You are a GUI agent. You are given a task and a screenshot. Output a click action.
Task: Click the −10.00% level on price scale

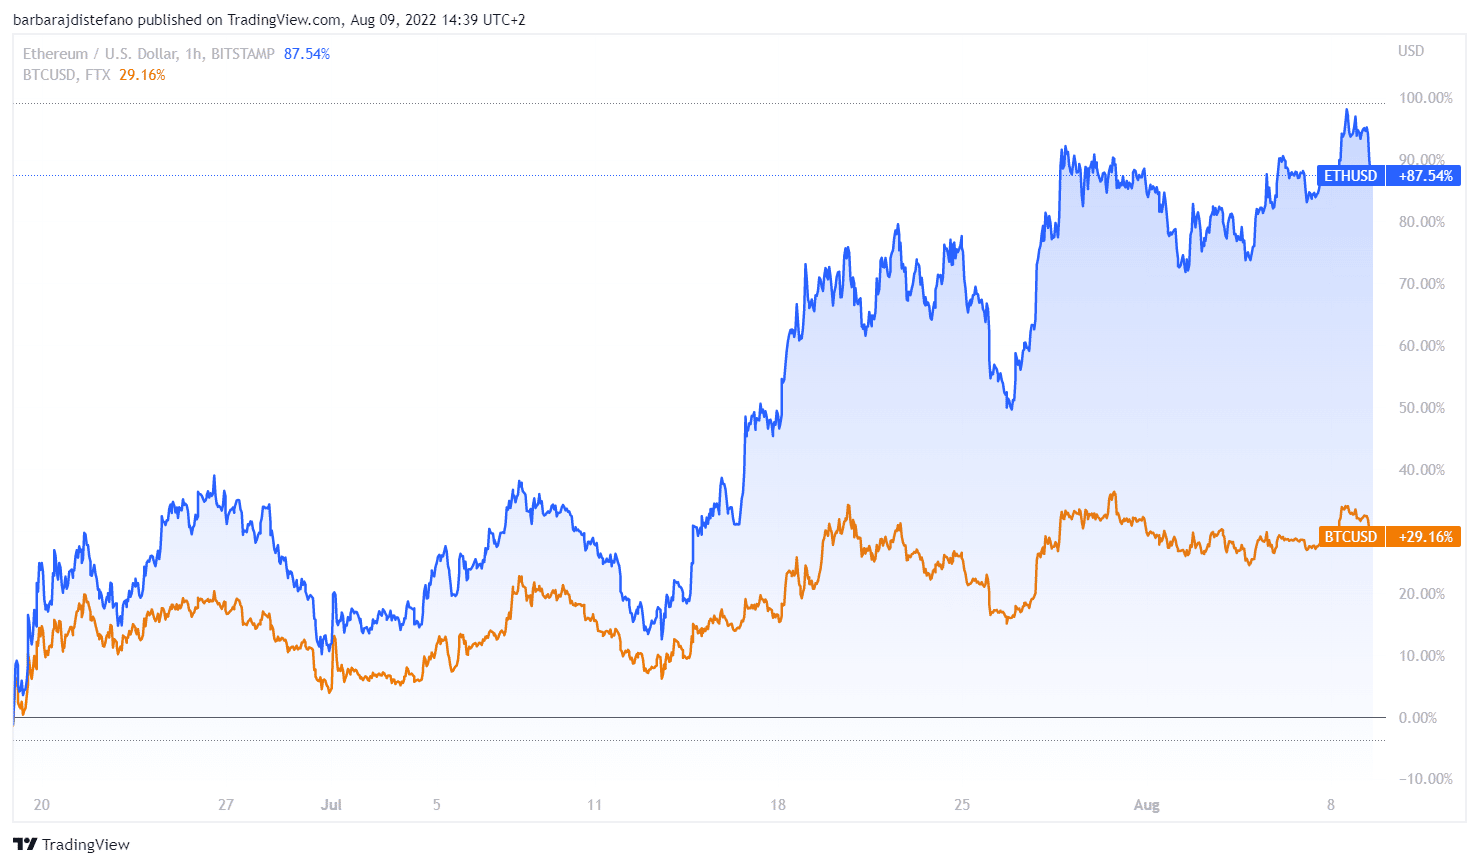1425,779
